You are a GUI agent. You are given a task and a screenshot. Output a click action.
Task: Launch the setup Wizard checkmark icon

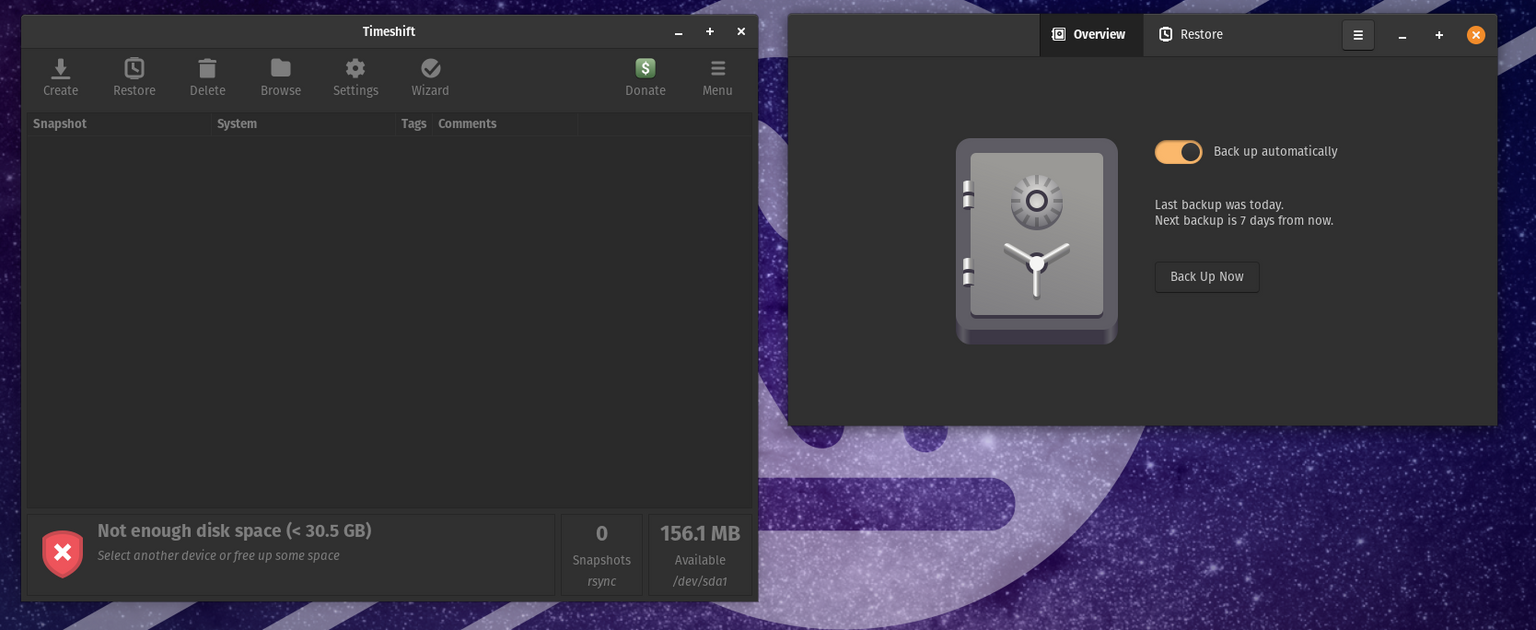430,69
